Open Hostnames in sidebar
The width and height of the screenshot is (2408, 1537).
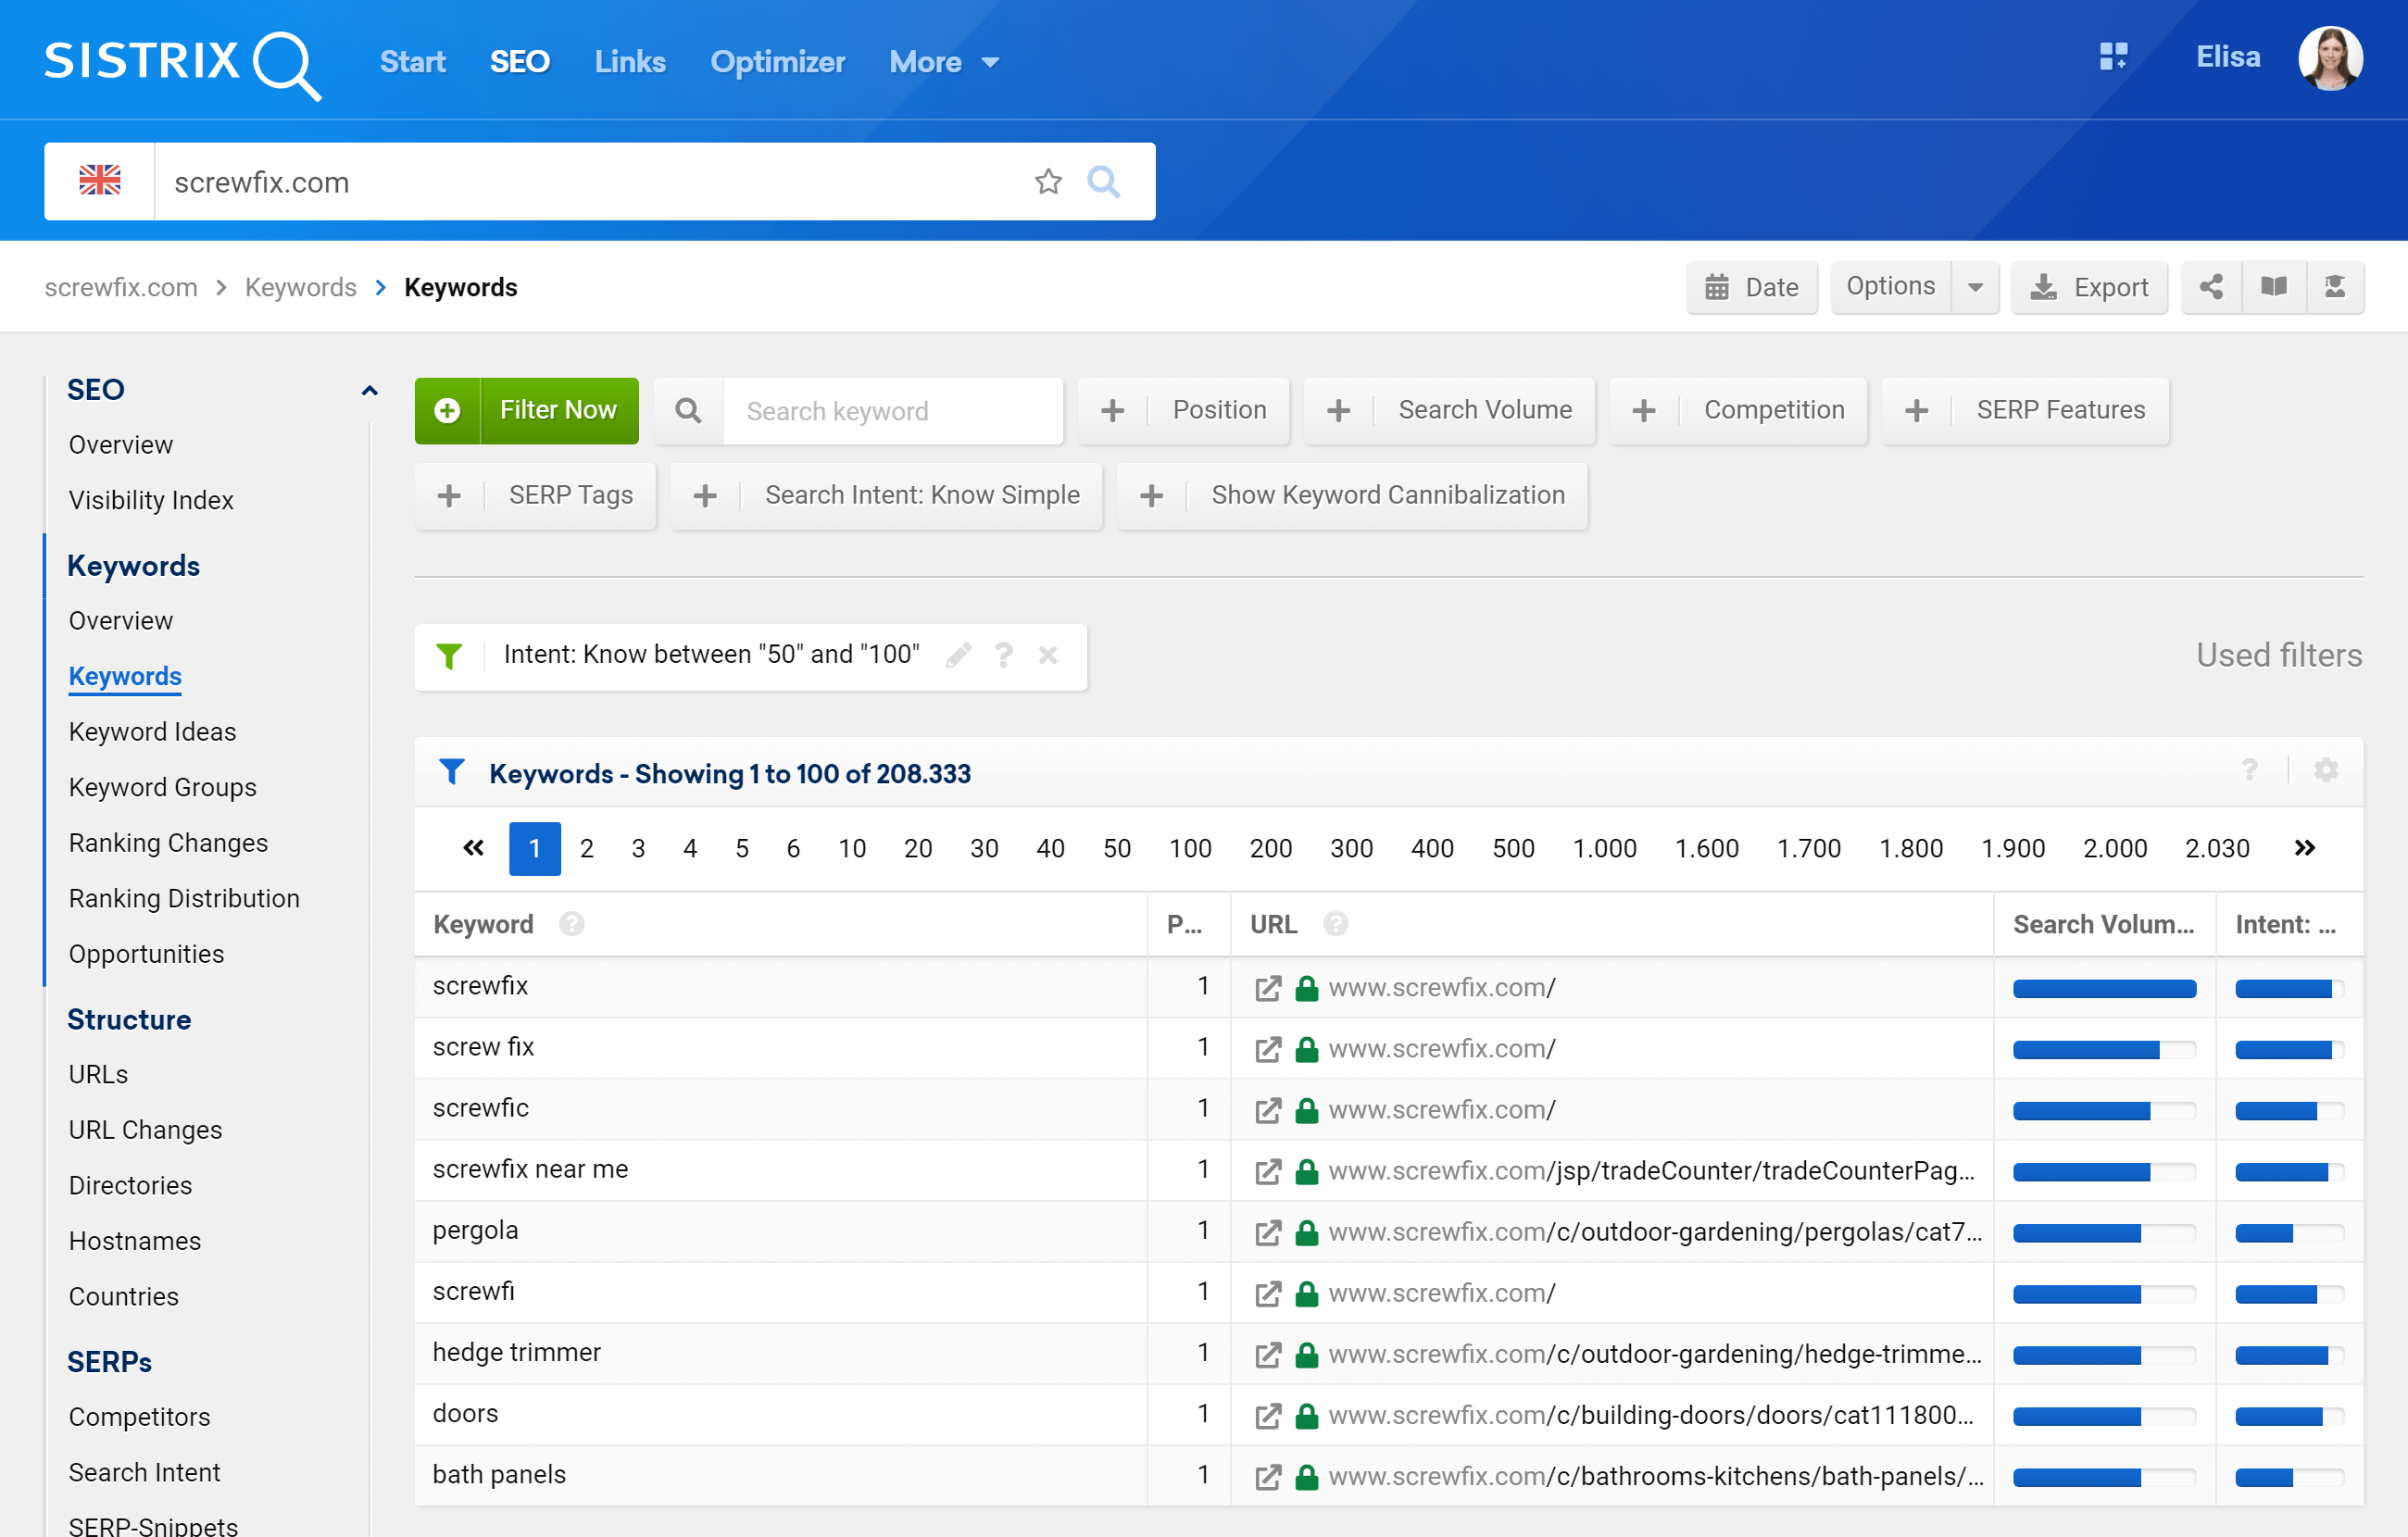coord(135,1241)
